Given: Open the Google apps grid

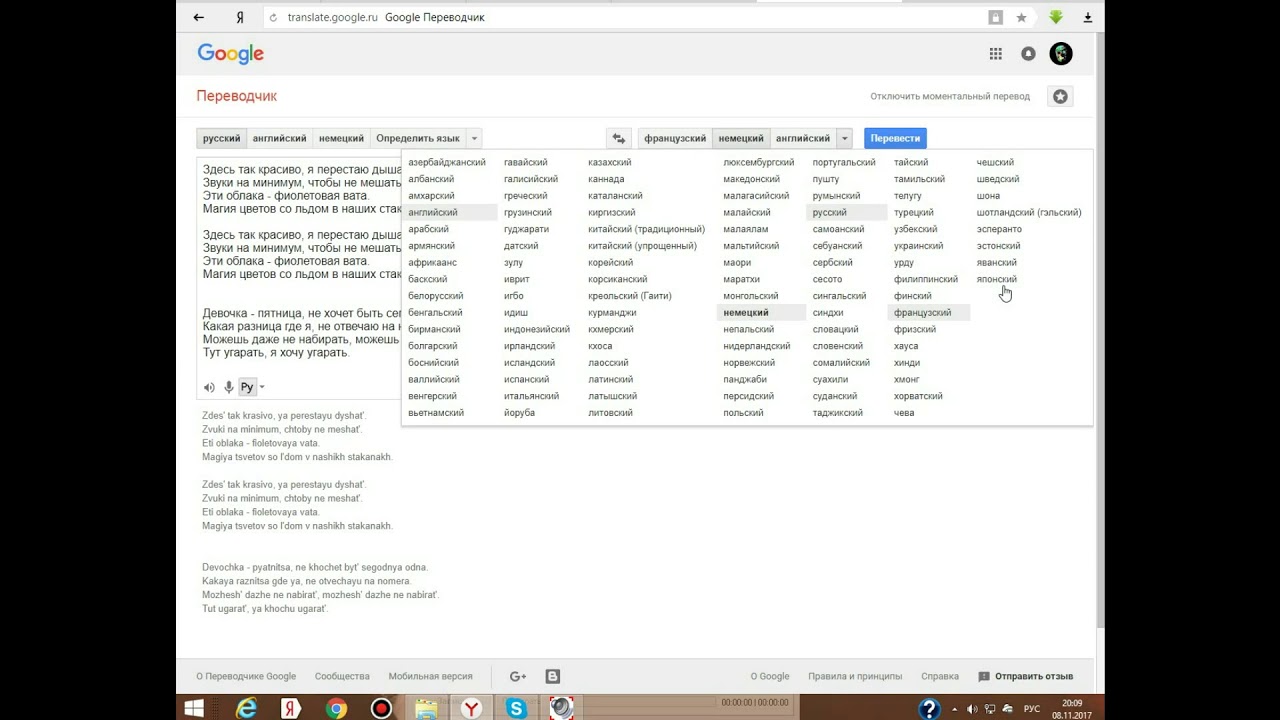Looking at the screenshot, I should point(995,54).
